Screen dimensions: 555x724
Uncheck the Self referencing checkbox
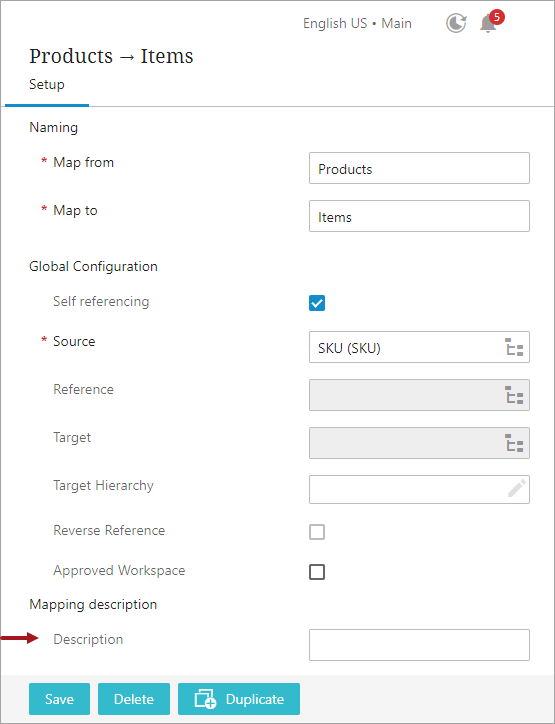(x=317, y=303)
